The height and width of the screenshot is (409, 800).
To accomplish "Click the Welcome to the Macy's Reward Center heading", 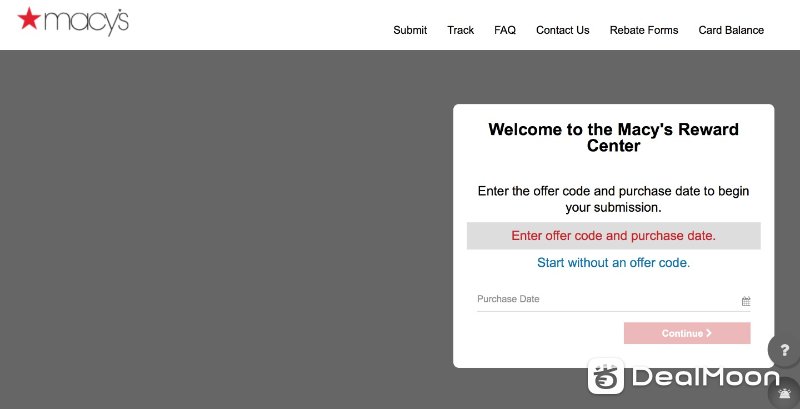I will (613, 137).
